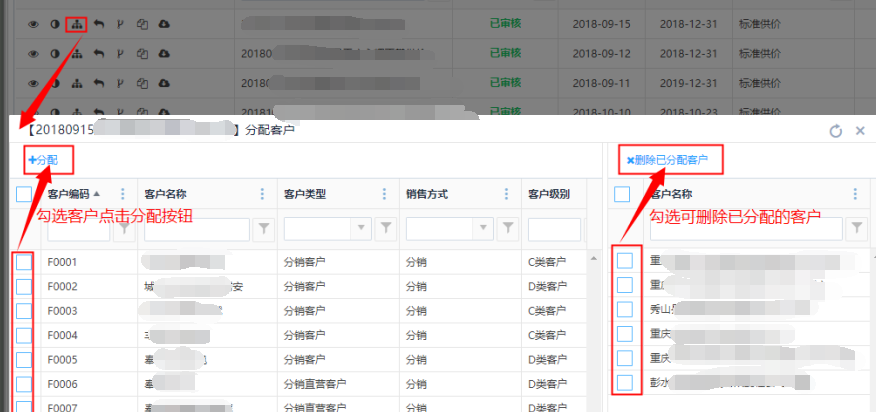The width and height of the screenshot is (876, 412).
Task: Click the cloud download icon in third row
Action: (164, 82)
